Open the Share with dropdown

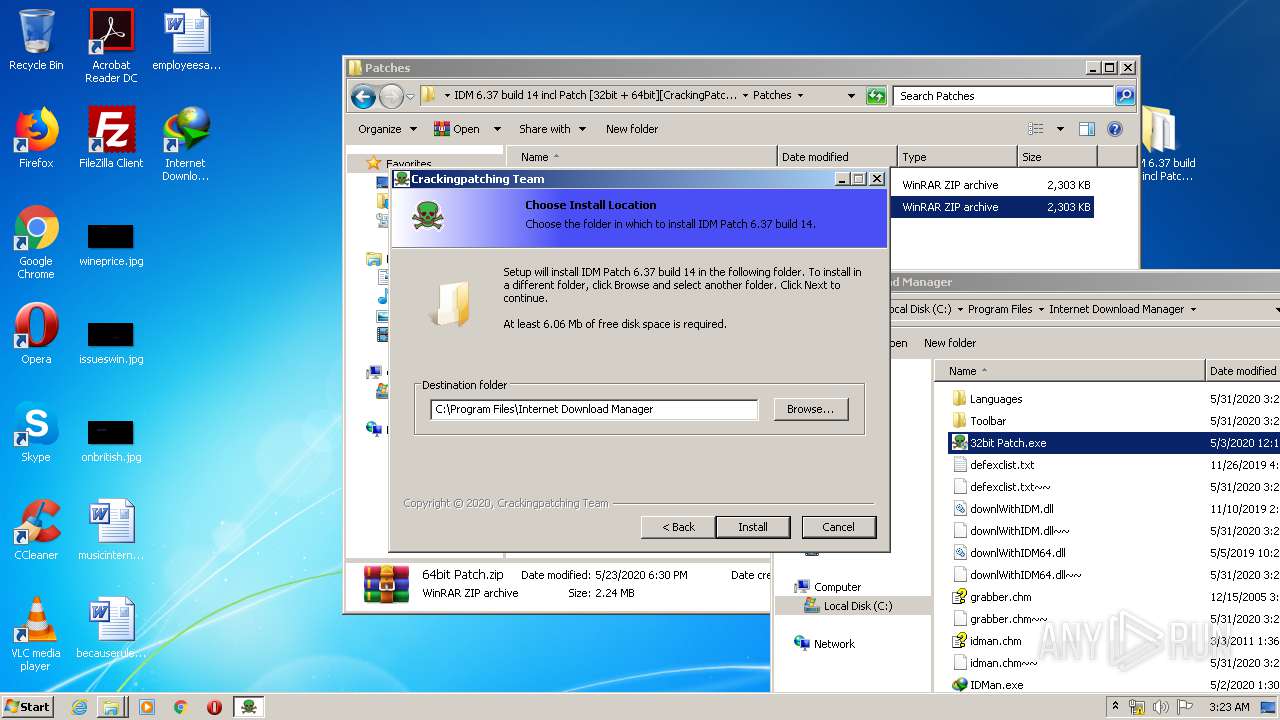pos(551,129)
